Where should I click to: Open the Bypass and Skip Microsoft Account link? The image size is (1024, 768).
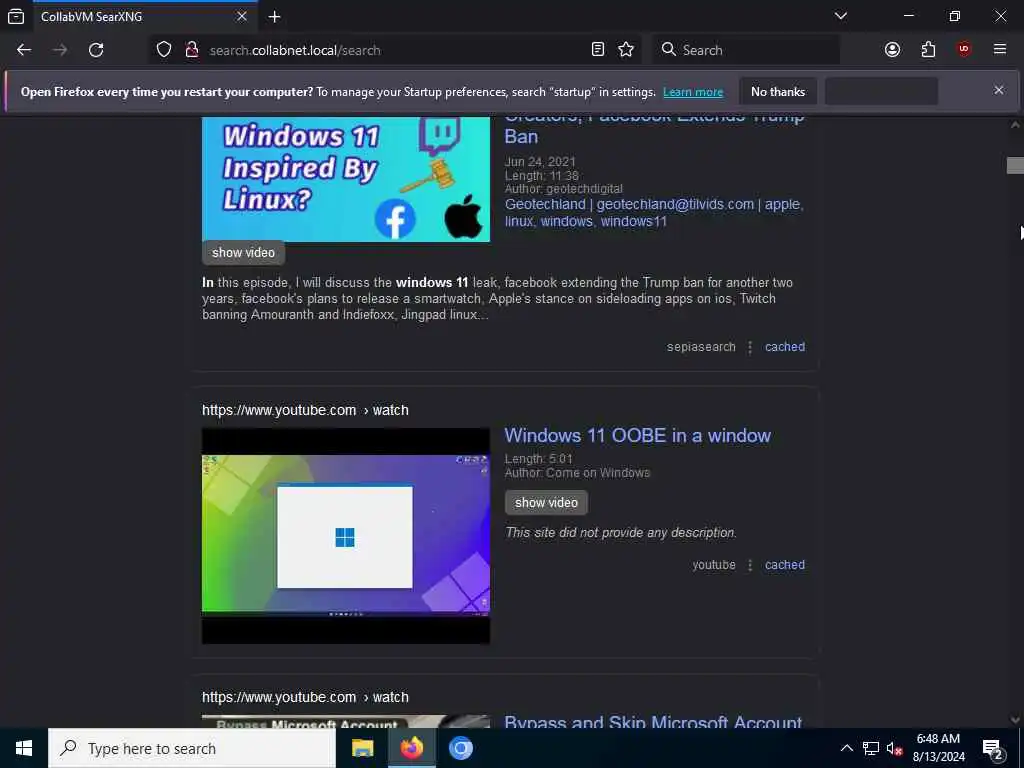[653, 722]
